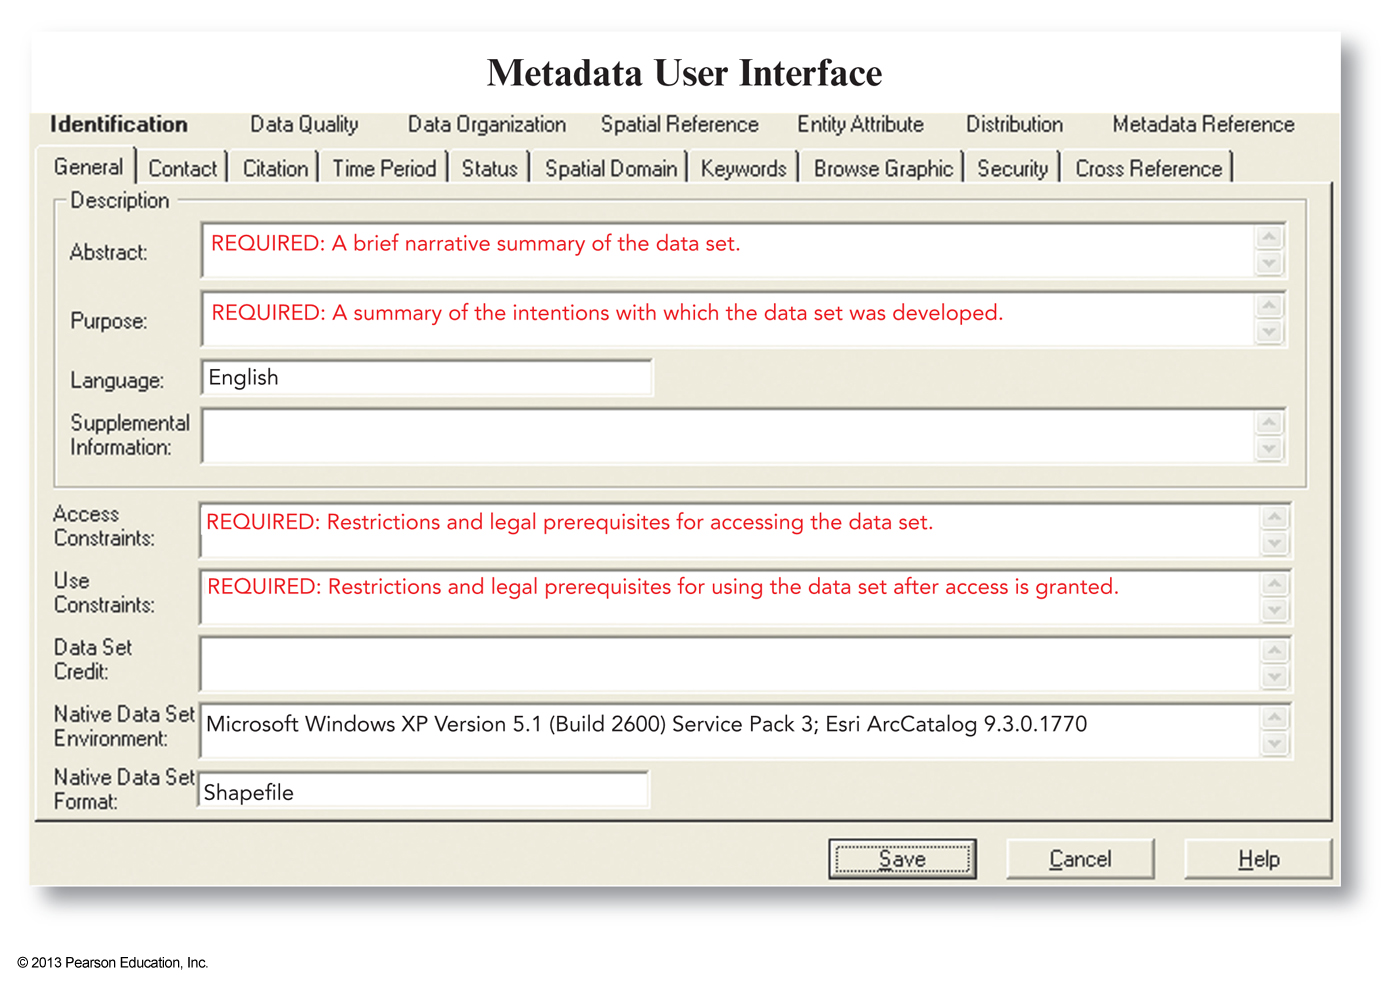Screen dimensions: 1400x1002
Task: Select the Entity Attribute tab
Action: tap(860, 124)
